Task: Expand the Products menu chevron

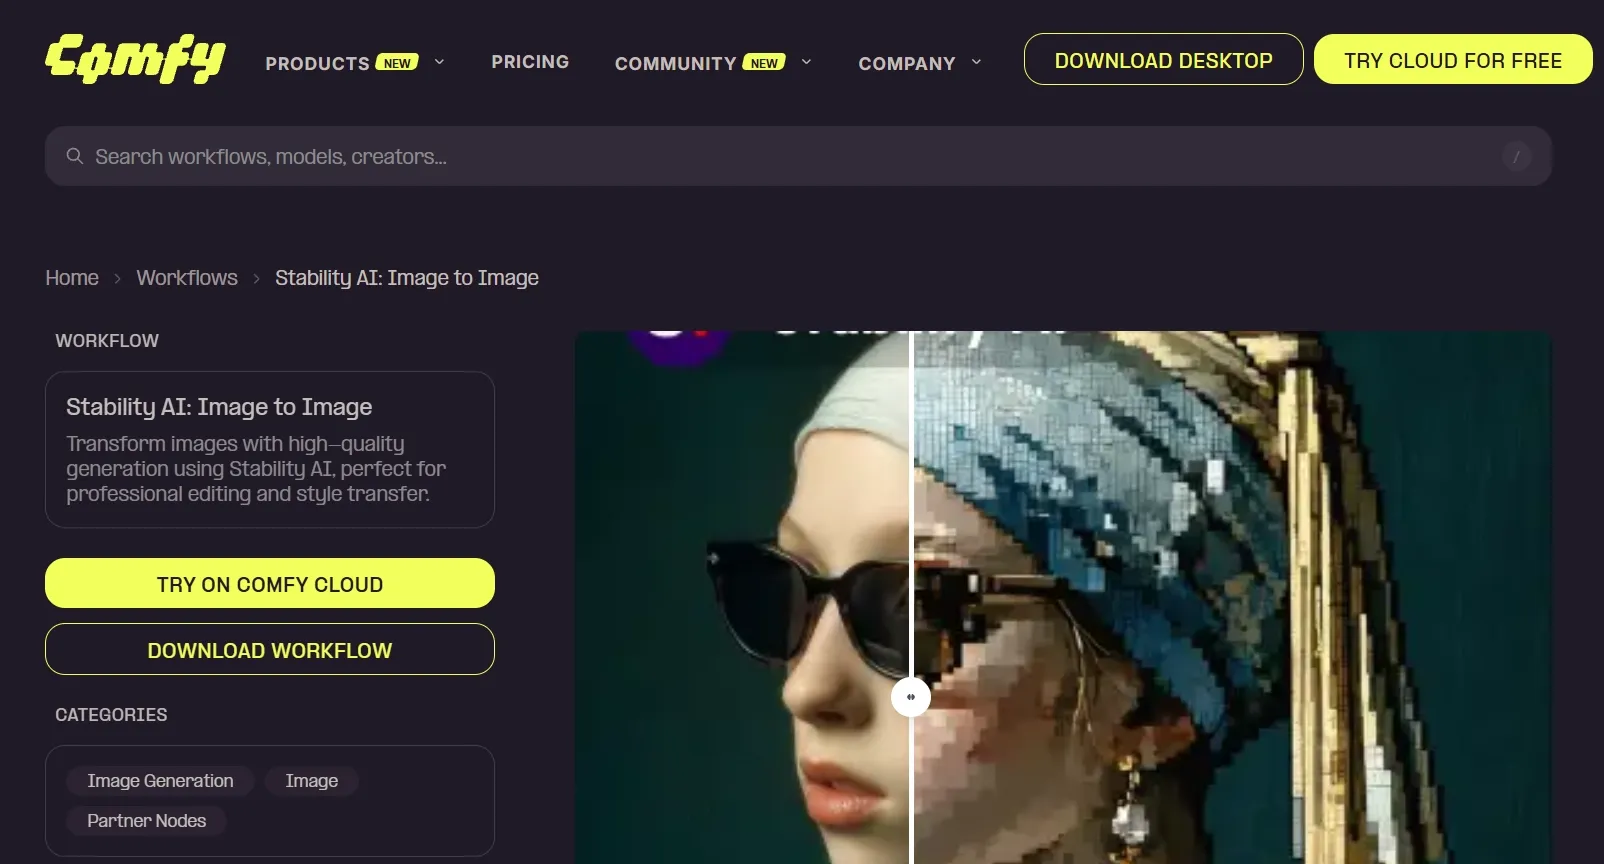Action: [x=439, y=62]
